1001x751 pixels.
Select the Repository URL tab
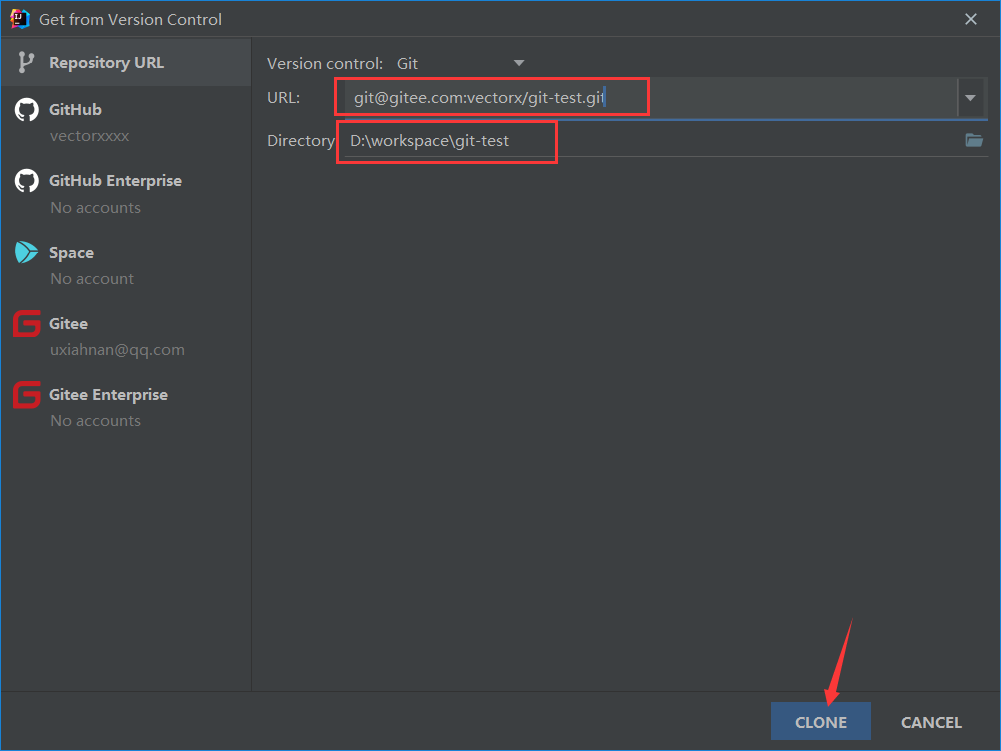126,63
